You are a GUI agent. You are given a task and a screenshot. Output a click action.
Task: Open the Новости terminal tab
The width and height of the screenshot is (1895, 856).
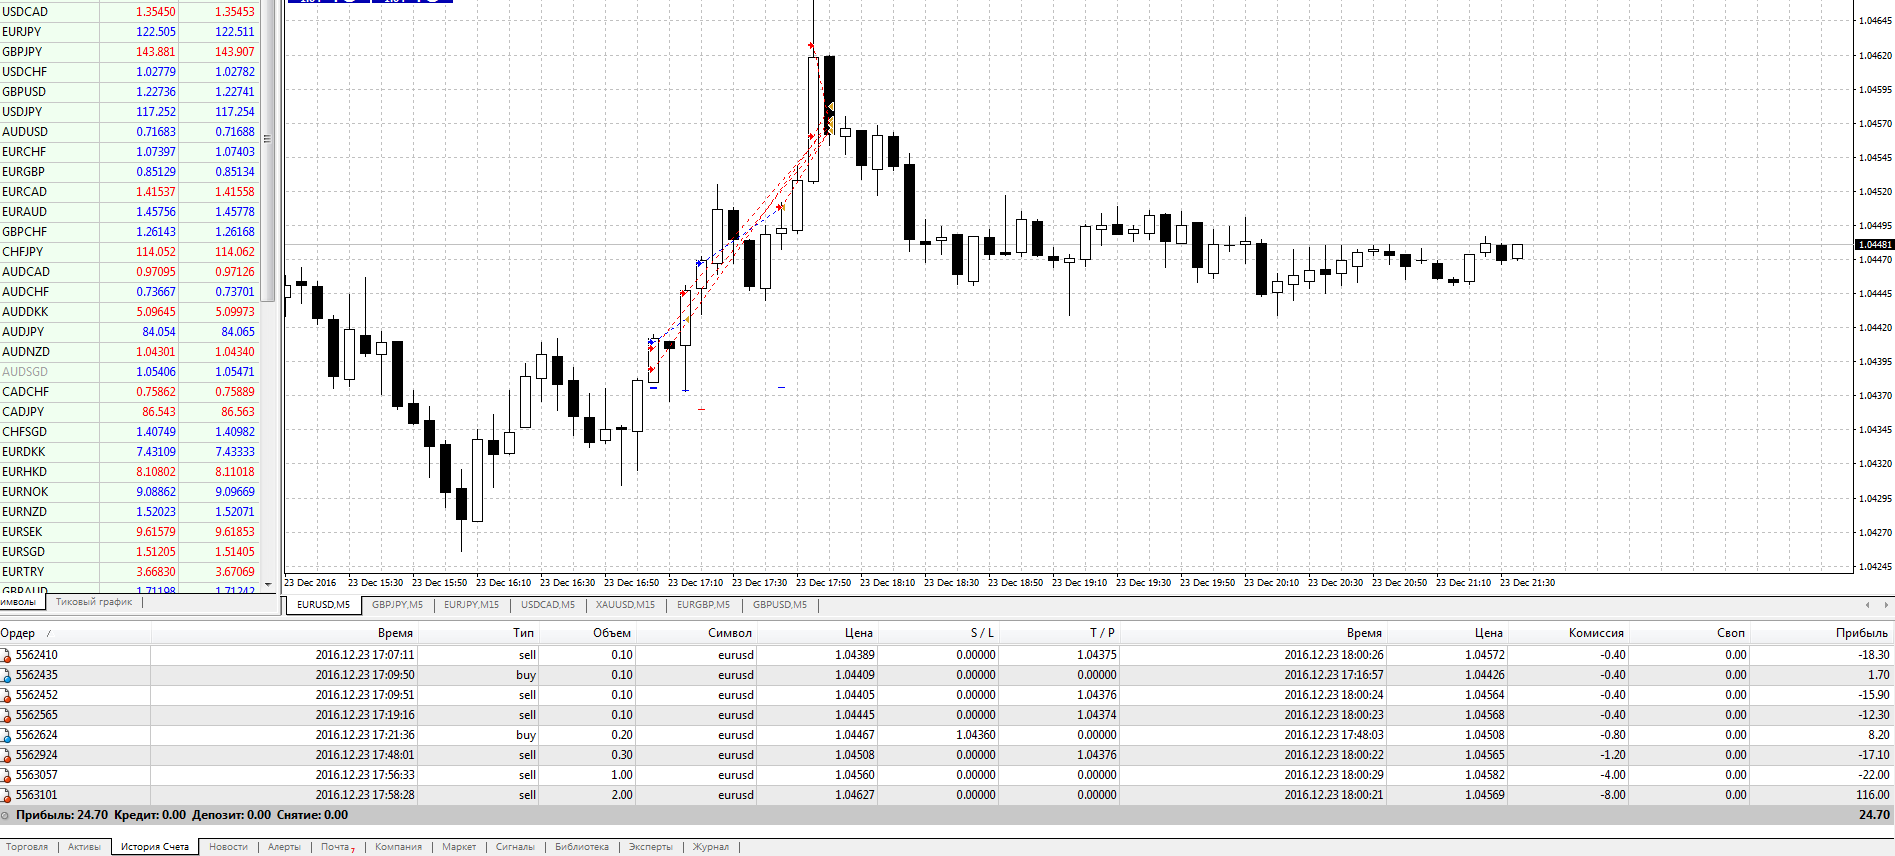[x=228, y=847]
